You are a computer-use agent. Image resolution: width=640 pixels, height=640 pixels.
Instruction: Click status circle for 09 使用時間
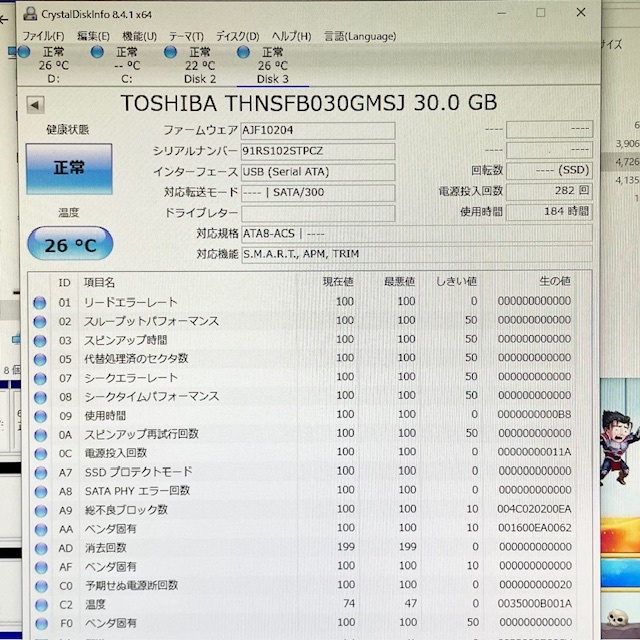(40, 416)
